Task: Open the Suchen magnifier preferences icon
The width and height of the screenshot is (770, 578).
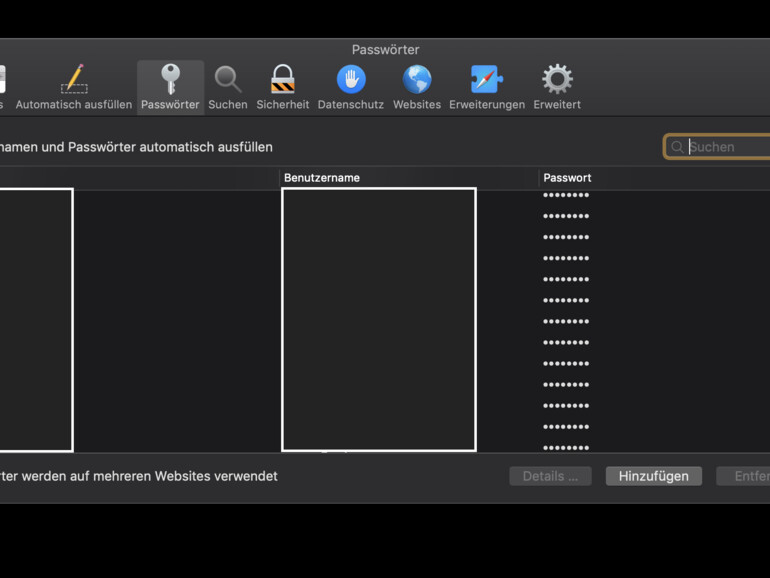Action: [x=228, y=79]
